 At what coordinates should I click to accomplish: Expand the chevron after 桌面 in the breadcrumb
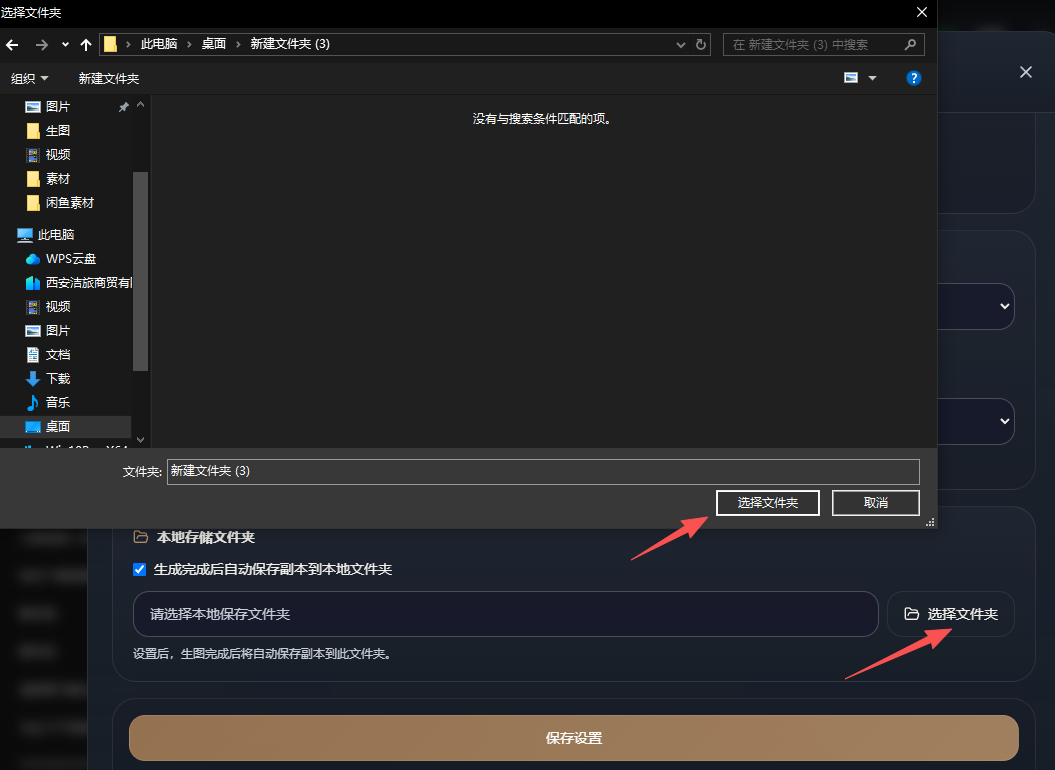[238, 44]
